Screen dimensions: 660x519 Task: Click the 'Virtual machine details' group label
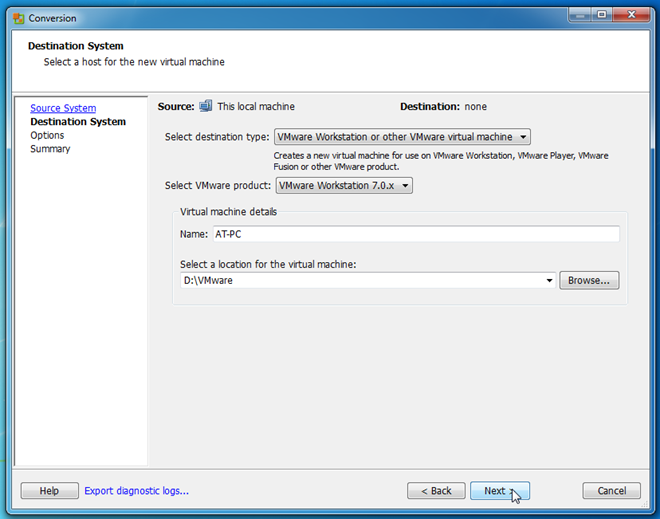[x=229, y=212]
